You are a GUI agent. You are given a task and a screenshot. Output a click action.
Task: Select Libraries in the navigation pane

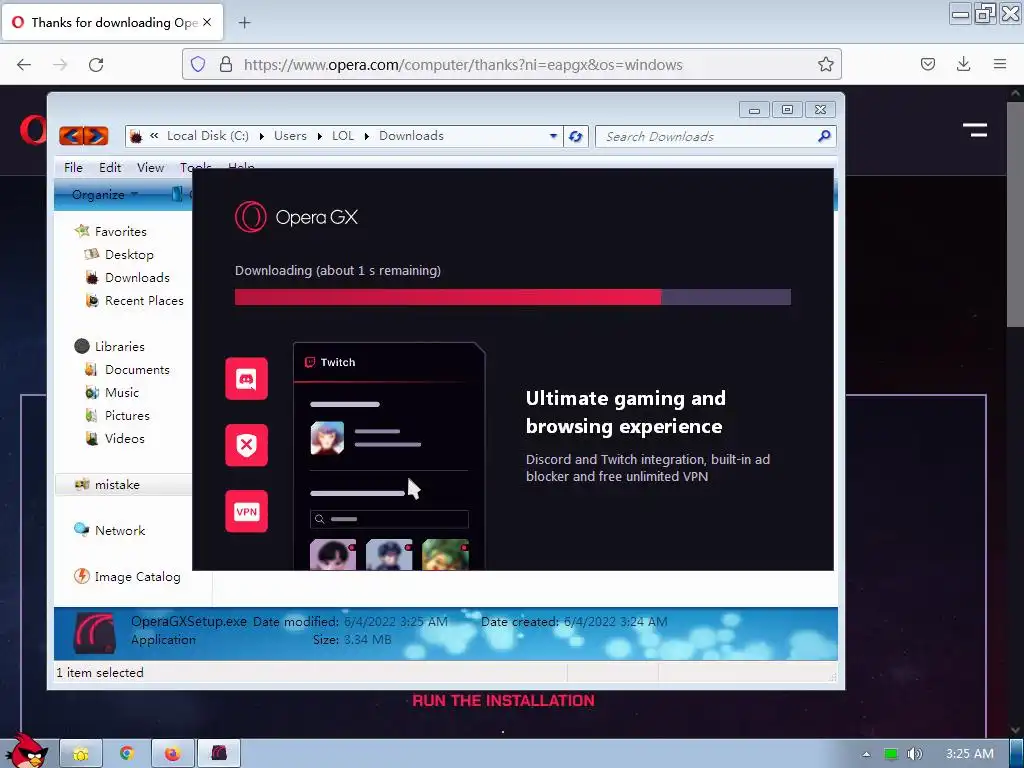click(x=120, y=347)
